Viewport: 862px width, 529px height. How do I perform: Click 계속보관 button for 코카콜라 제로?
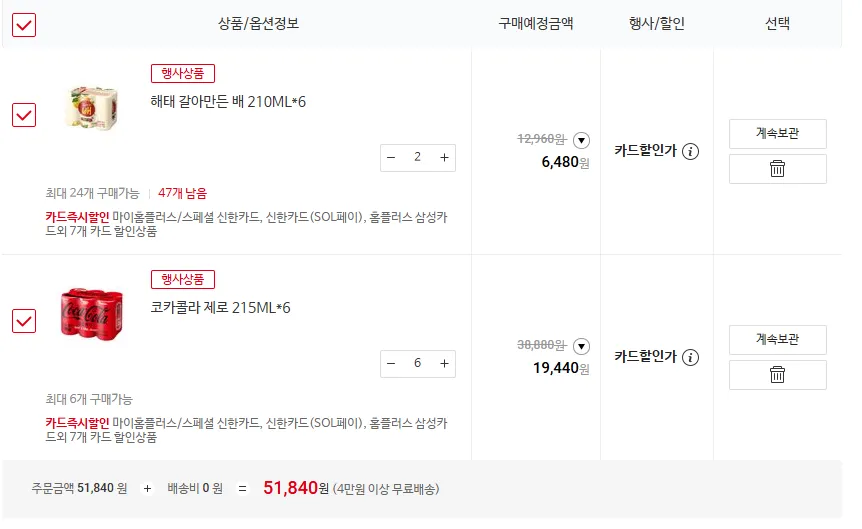777,340
